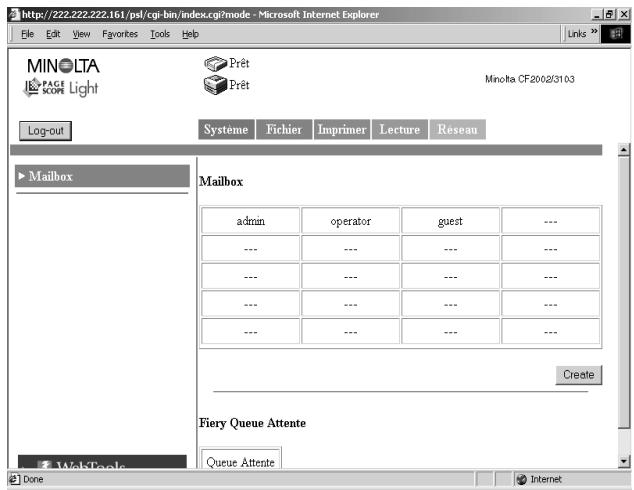The height and width of the screenshot is (490, 634).
Task: Switch to the Imprimer tab
Action: [x=342, y=129]
